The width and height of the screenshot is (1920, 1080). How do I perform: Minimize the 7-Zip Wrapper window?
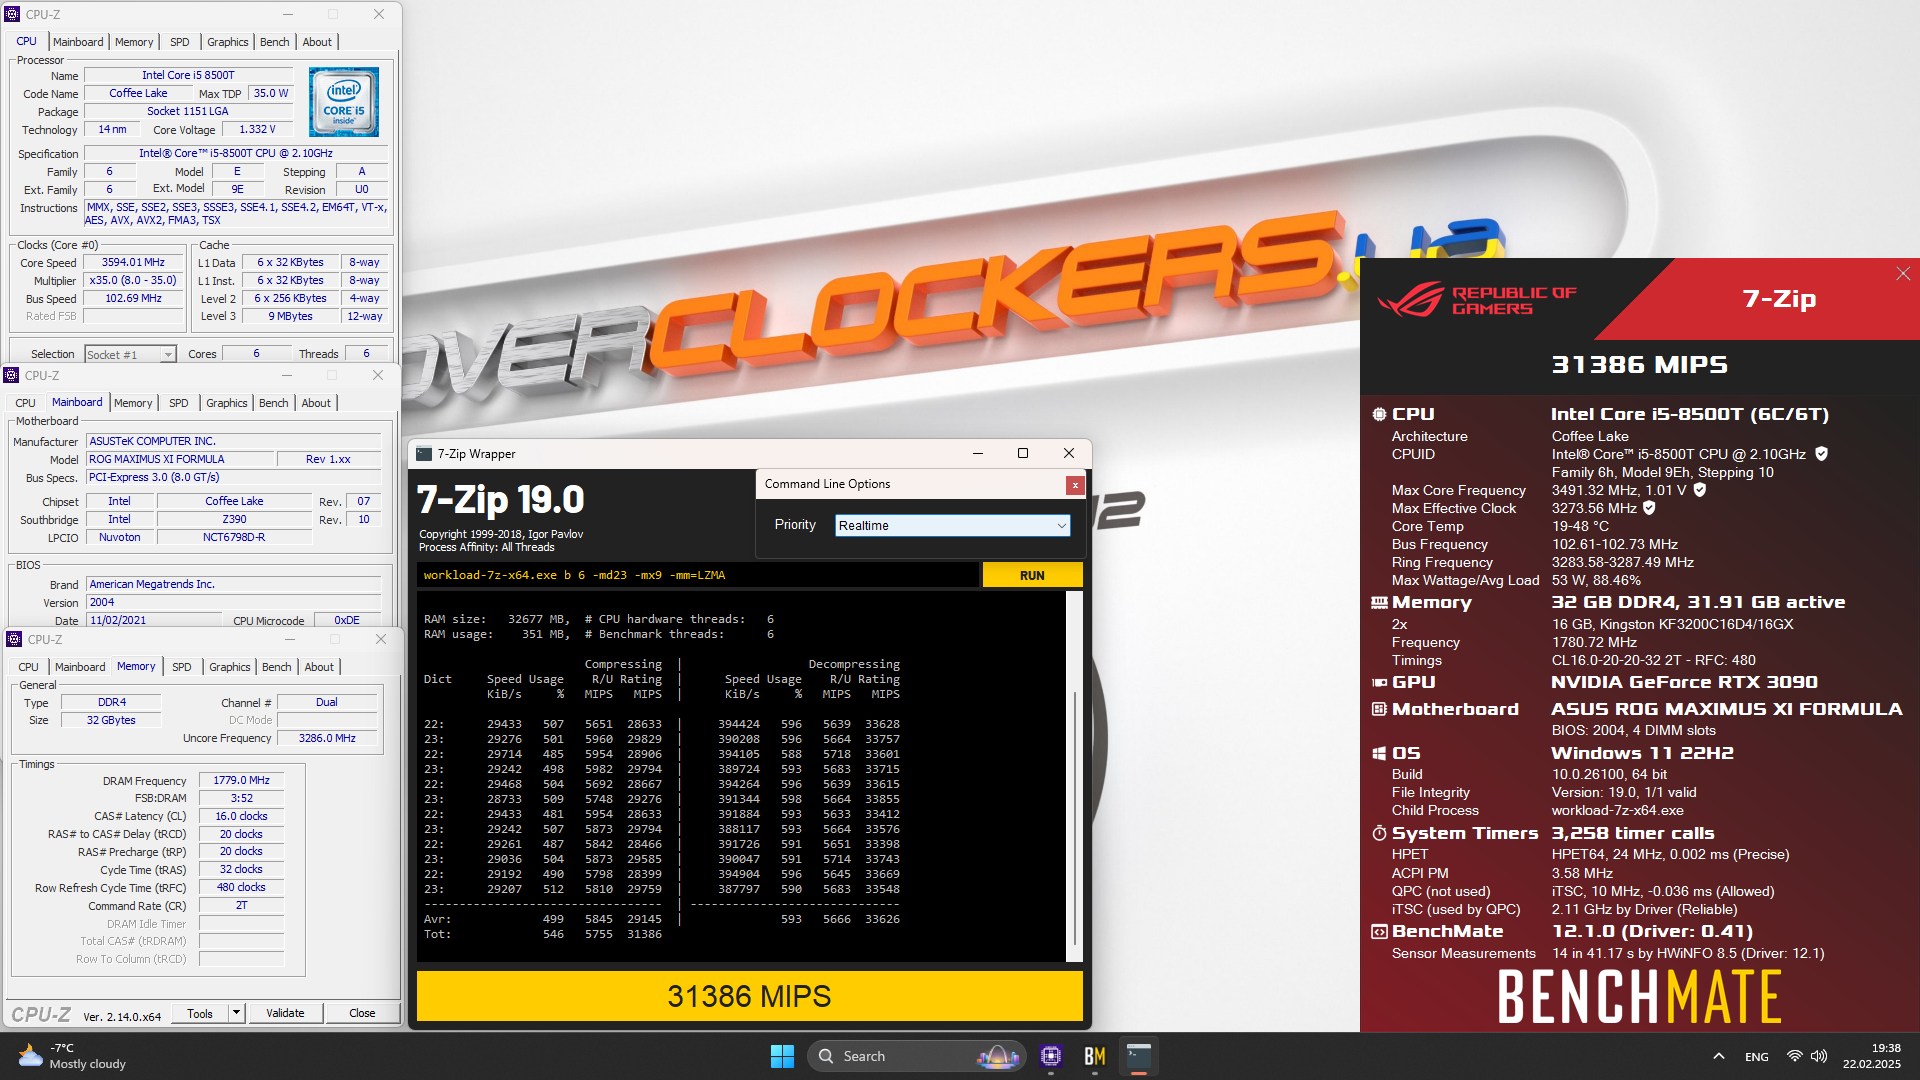coord(977,454)
